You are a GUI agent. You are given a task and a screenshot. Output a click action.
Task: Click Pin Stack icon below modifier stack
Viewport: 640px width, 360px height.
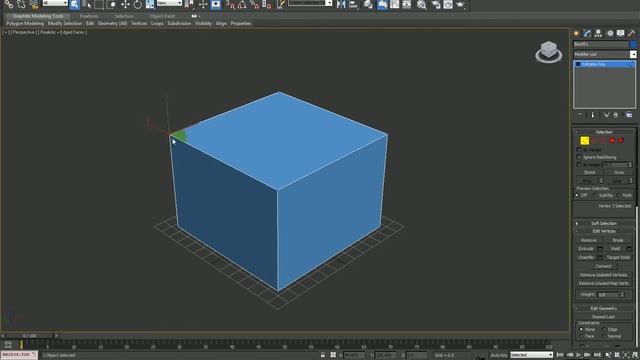click(x=580, y=116)
